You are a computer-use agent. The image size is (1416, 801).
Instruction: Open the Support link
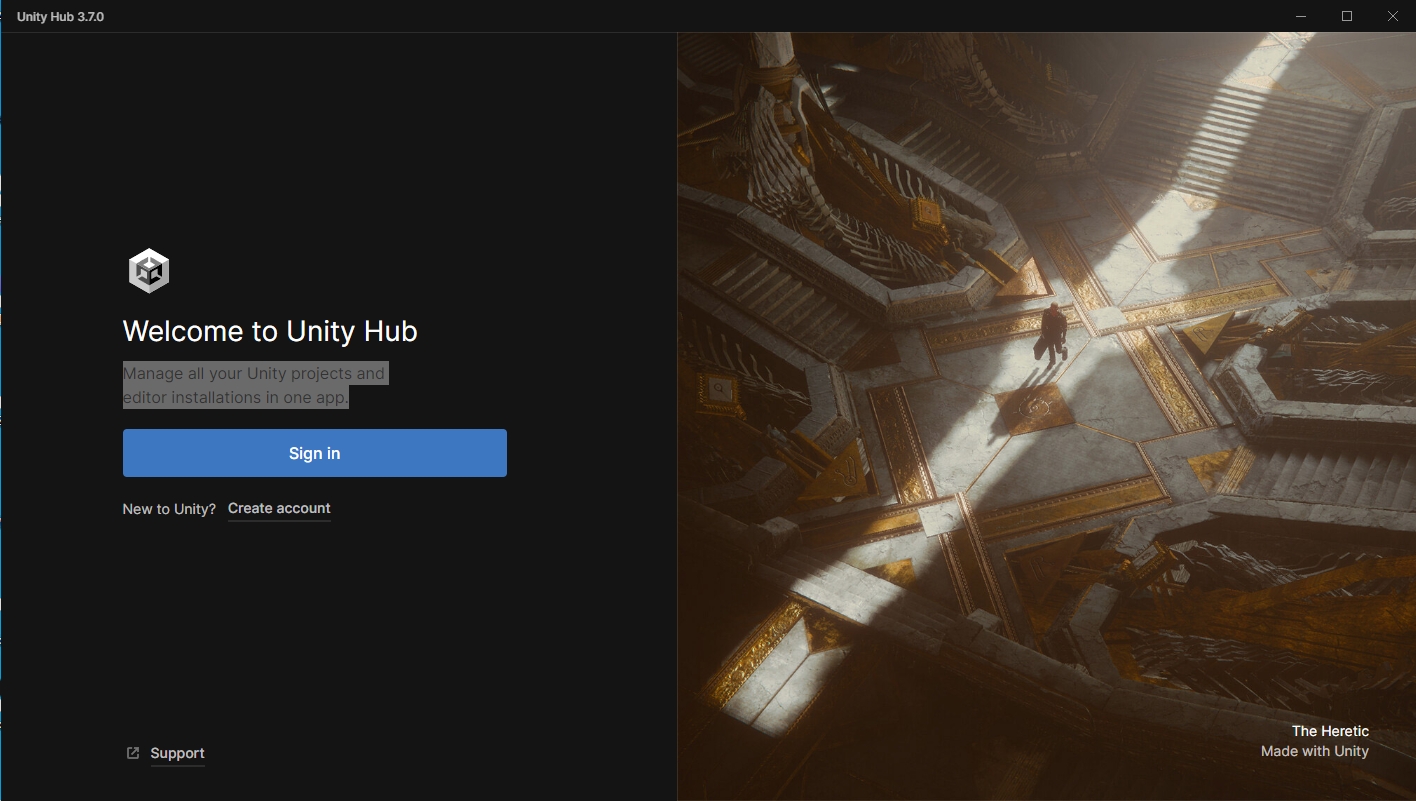tap(177, 753)
